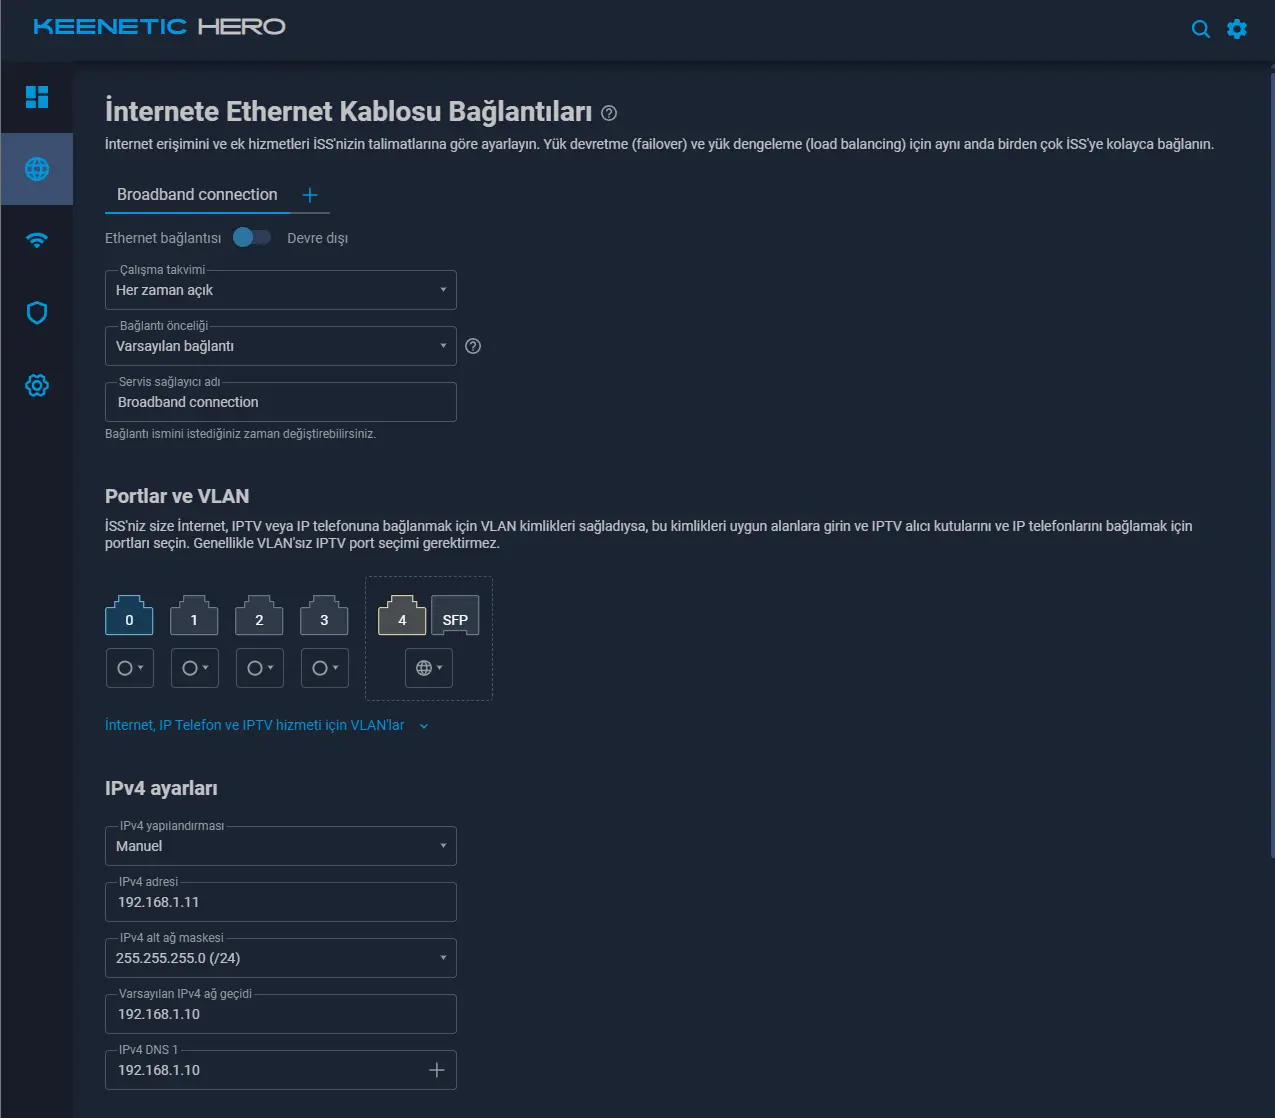Screen dimensions: 1275x1118
Task: Toggle the Ethernet bağlantısı switch
Action: [x=252, y=237]
